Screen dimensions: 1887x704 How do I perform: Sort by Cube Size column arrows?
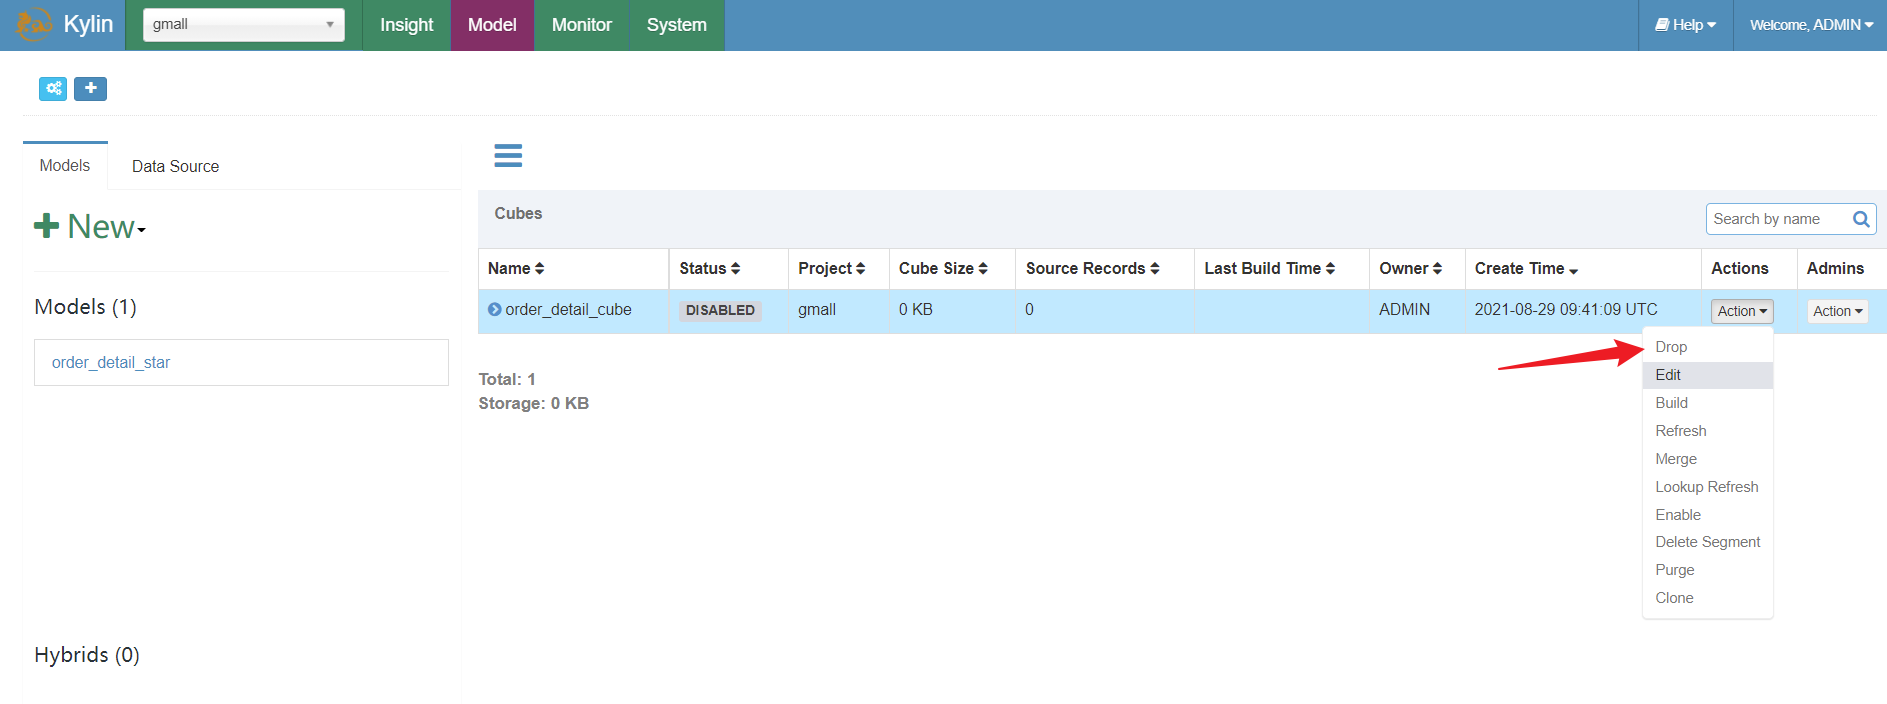coord(983,269)
